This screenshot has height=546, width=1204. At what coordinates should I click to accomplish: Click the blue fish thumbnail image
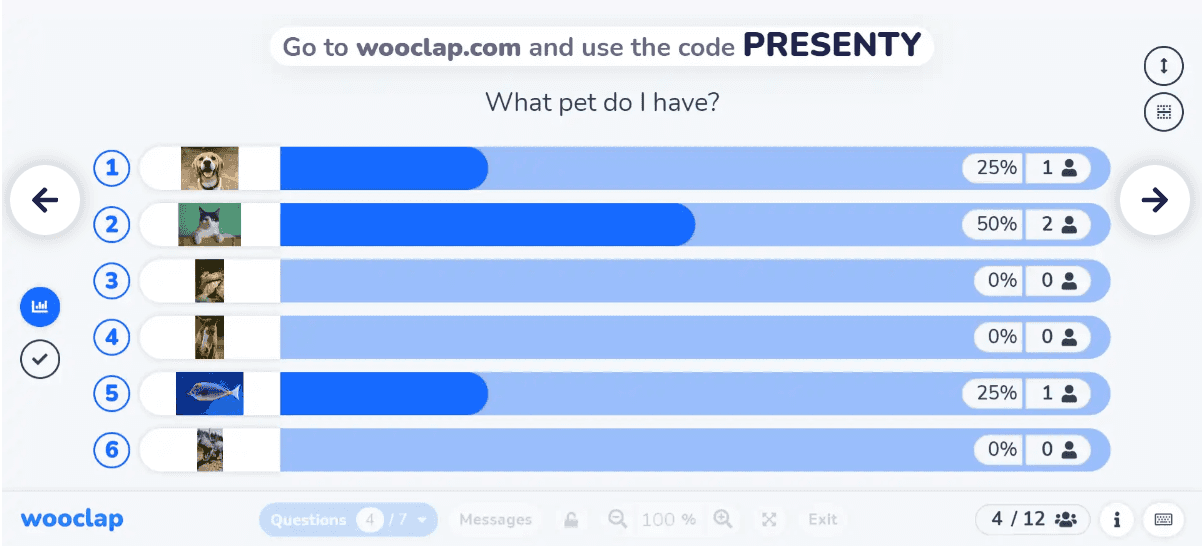click(210, 393)
